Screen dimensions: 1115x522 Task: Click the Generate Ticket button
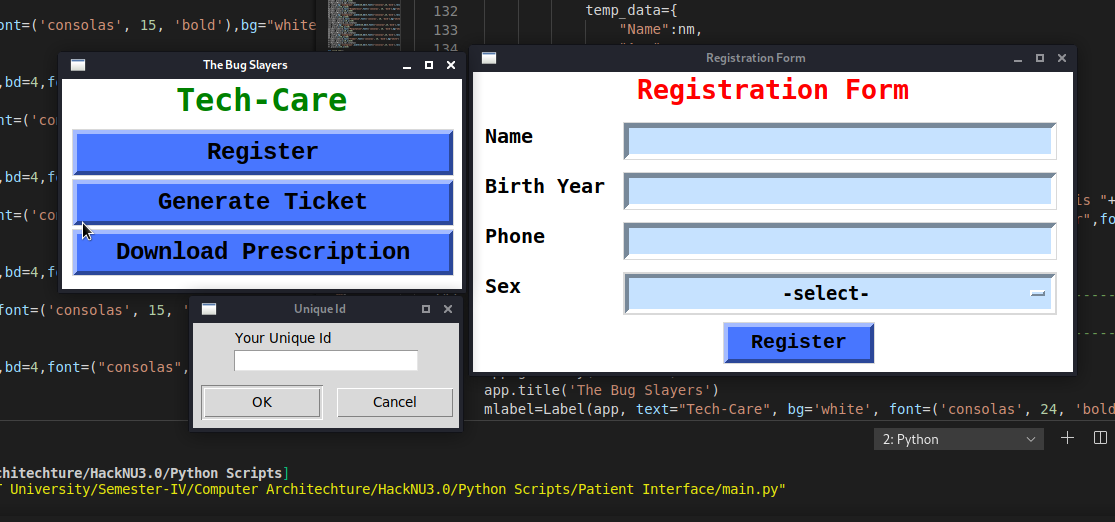click(x=262, y=202)
